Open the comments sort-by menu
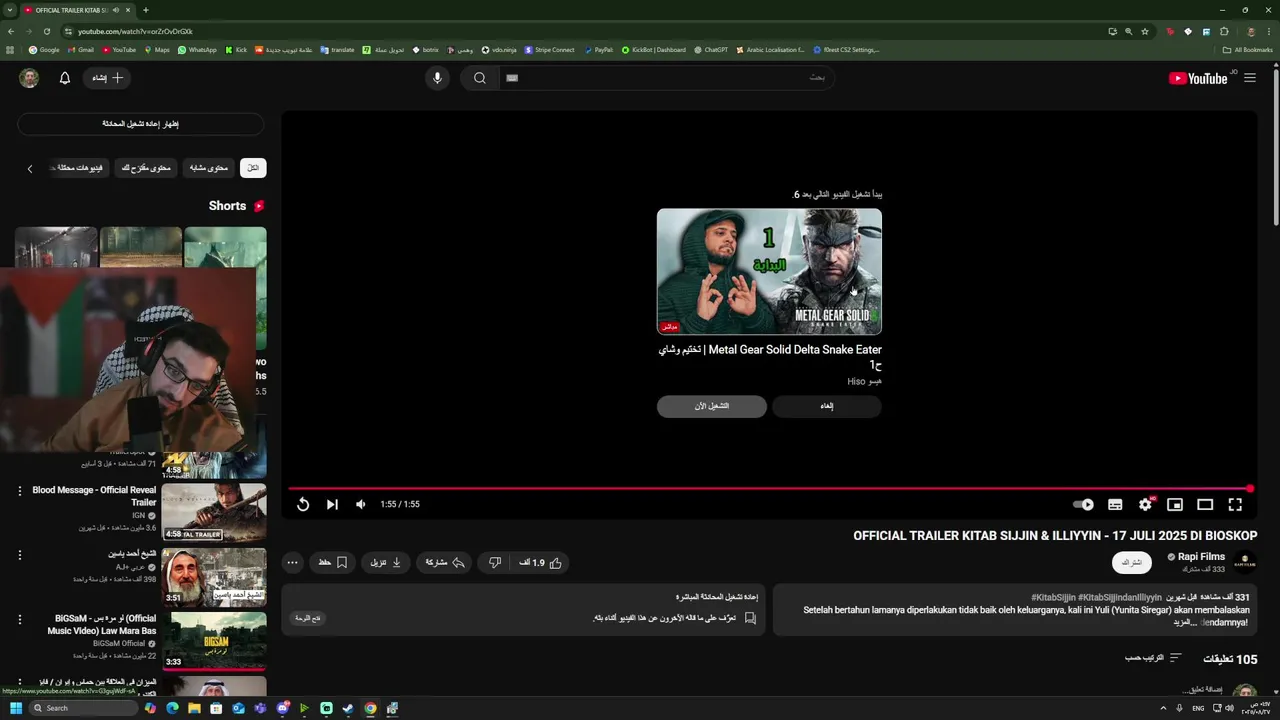The image size is (1280, 720). tap(1153, 658)
